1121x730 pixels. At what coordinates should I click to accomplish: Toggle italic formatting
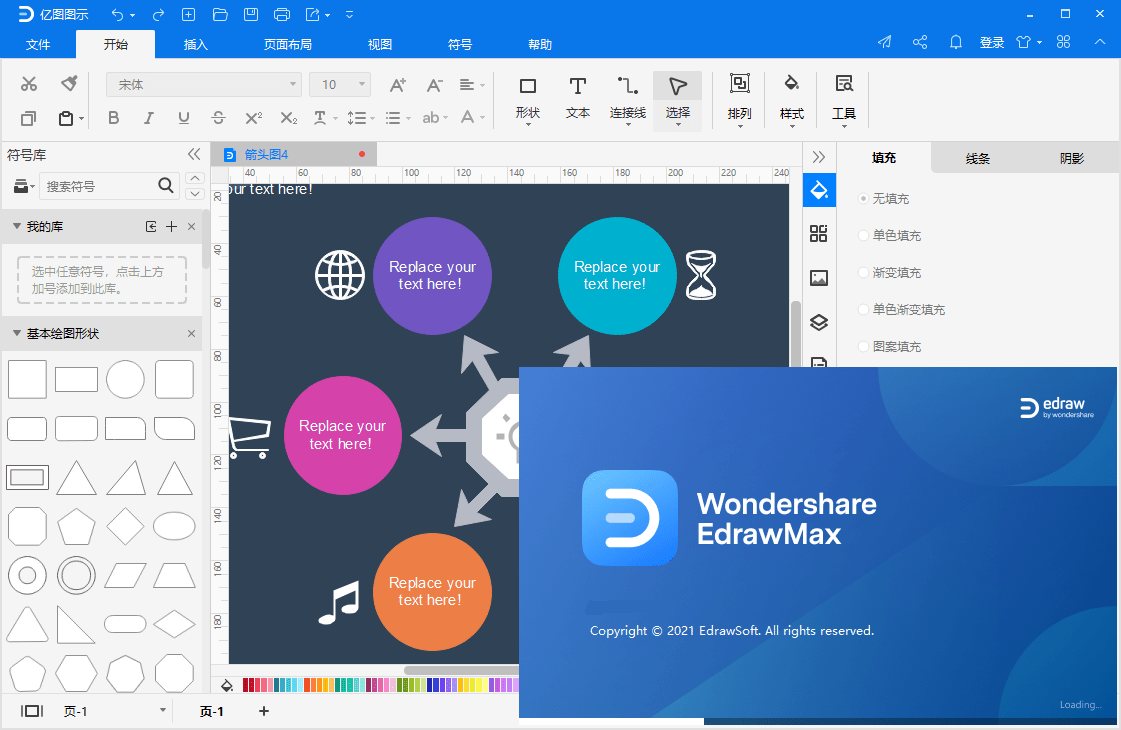pyautogui.click(x=149, y=118)
